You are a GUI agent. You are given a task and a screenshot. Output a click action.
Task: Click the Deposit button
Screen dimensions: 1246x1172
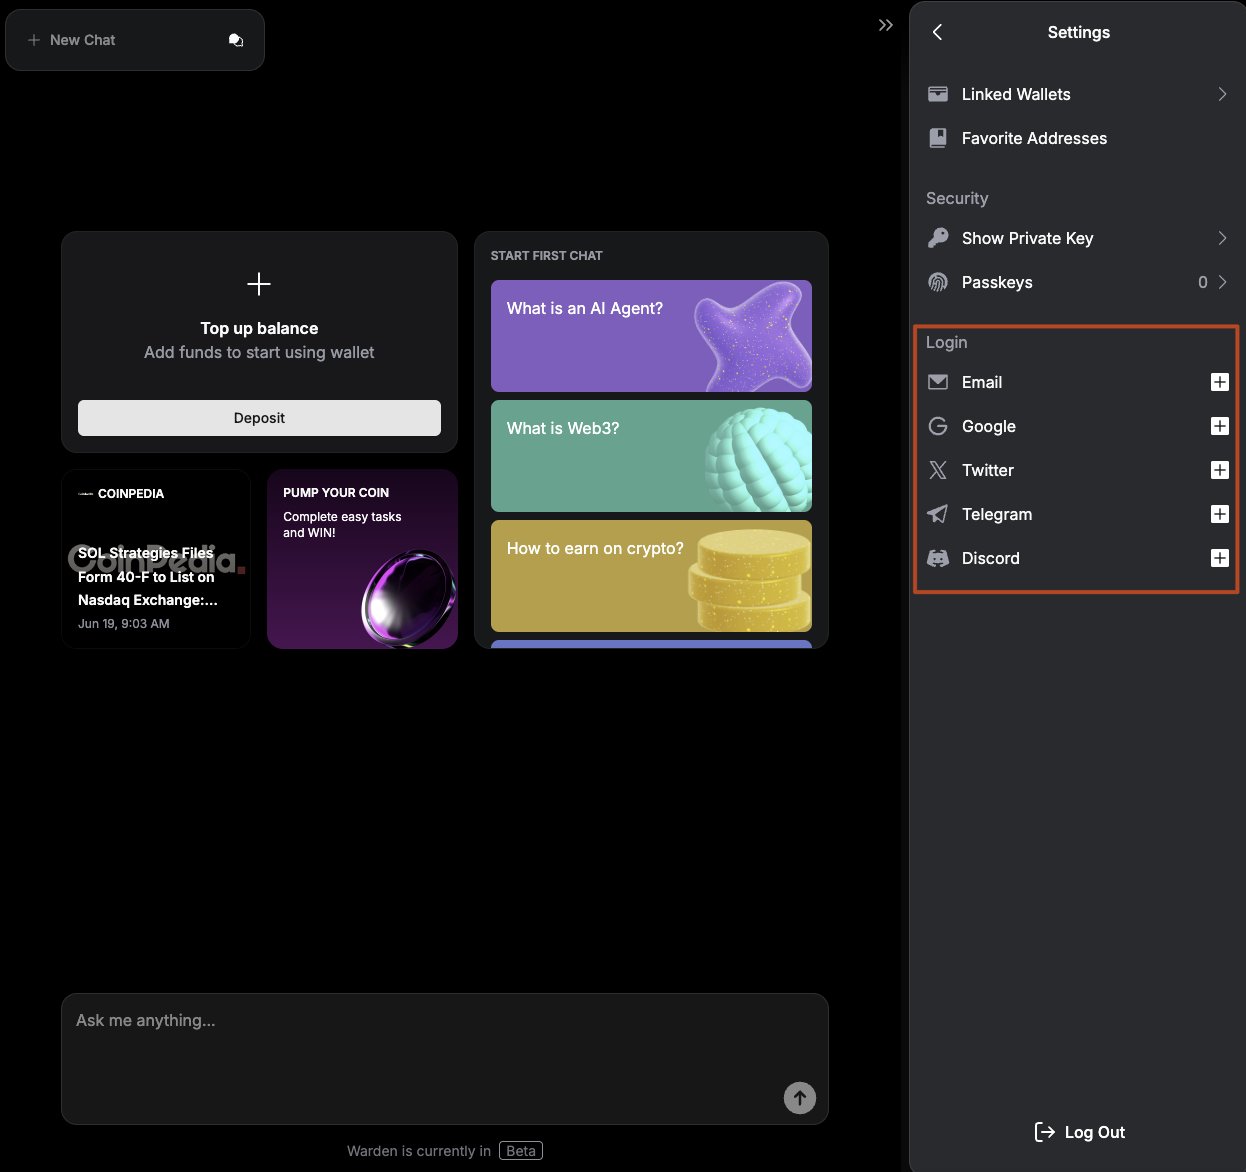pos(259,418)
